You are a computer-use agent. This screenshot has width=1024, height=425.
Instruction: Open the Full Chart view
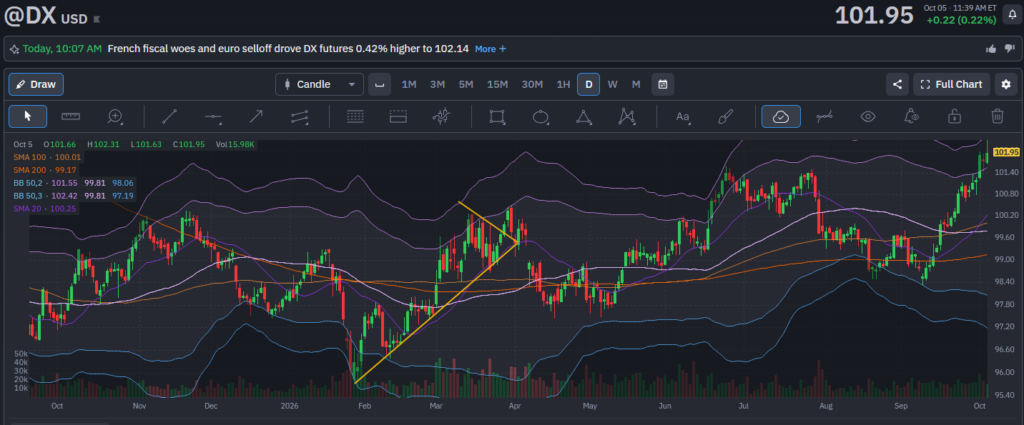tap(952, 84)
